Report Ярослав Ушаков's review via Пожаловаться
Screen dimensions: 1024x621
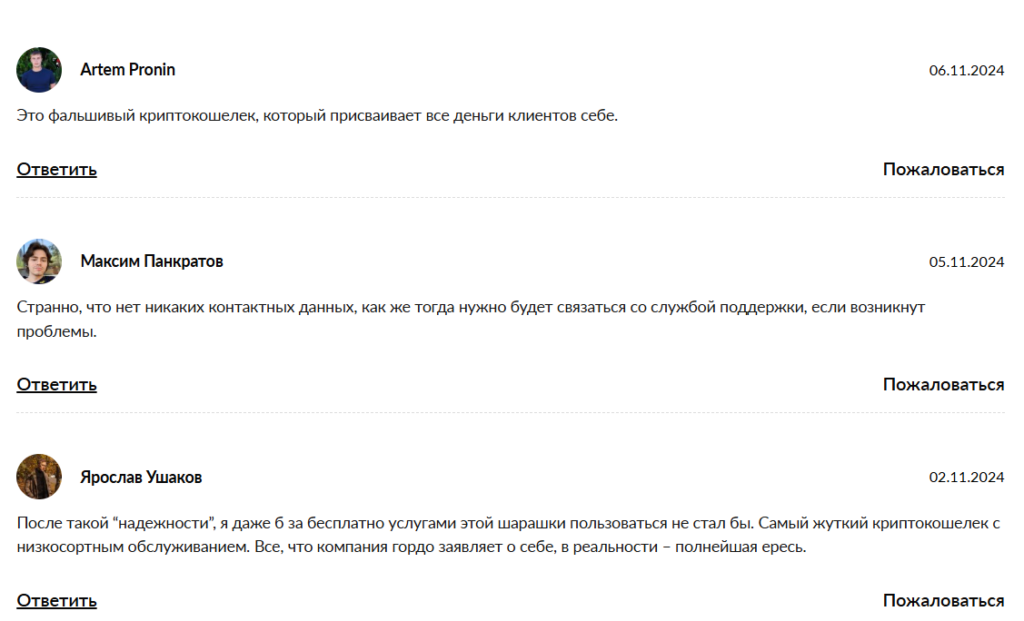click(x=943, y=601)
